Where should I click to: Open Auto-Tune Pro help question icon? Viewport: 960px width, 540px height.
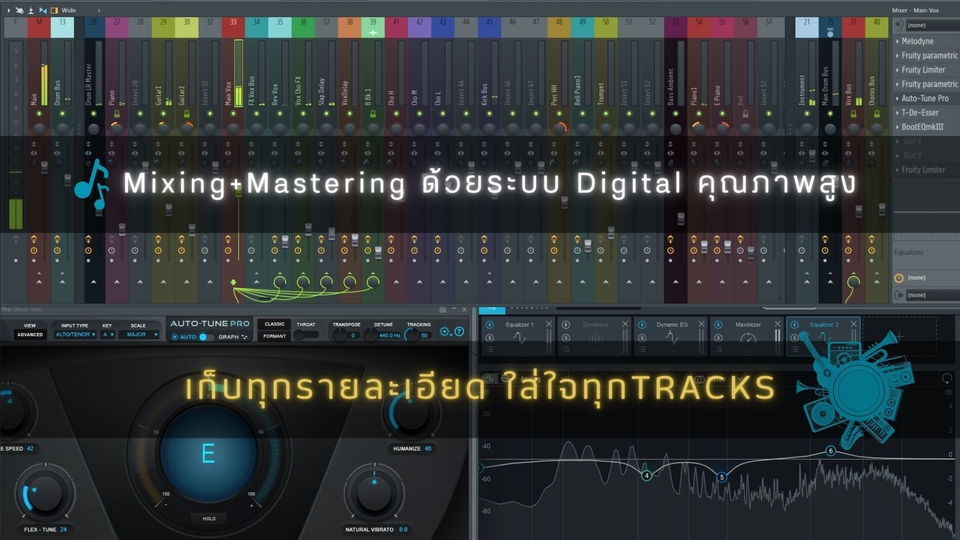coord(459,332)
